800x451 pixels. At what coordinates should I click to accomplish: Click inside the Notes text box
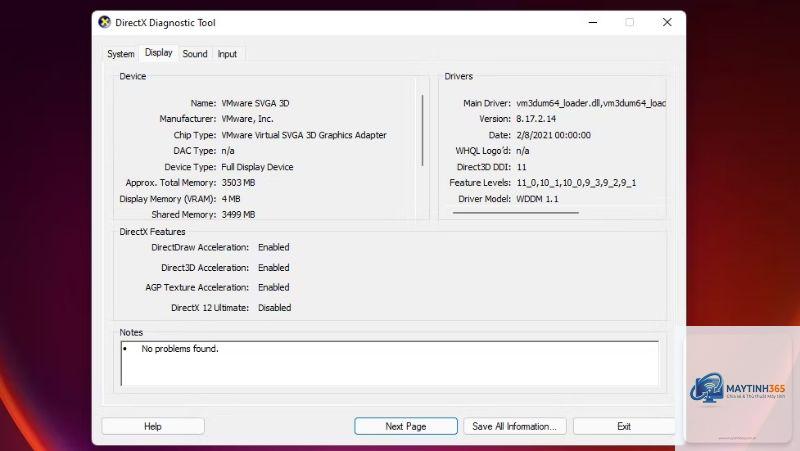click(390, 363)
